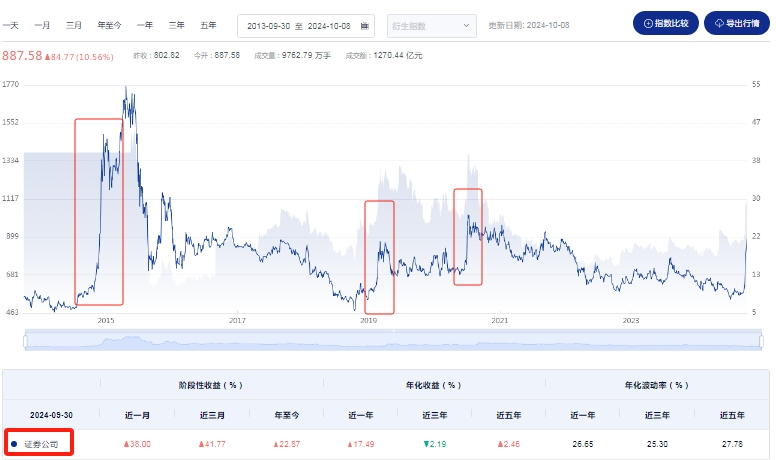The width and height of the screenshot is (776, 460).
Task: Click the date range input field
Action: point(306,26)
